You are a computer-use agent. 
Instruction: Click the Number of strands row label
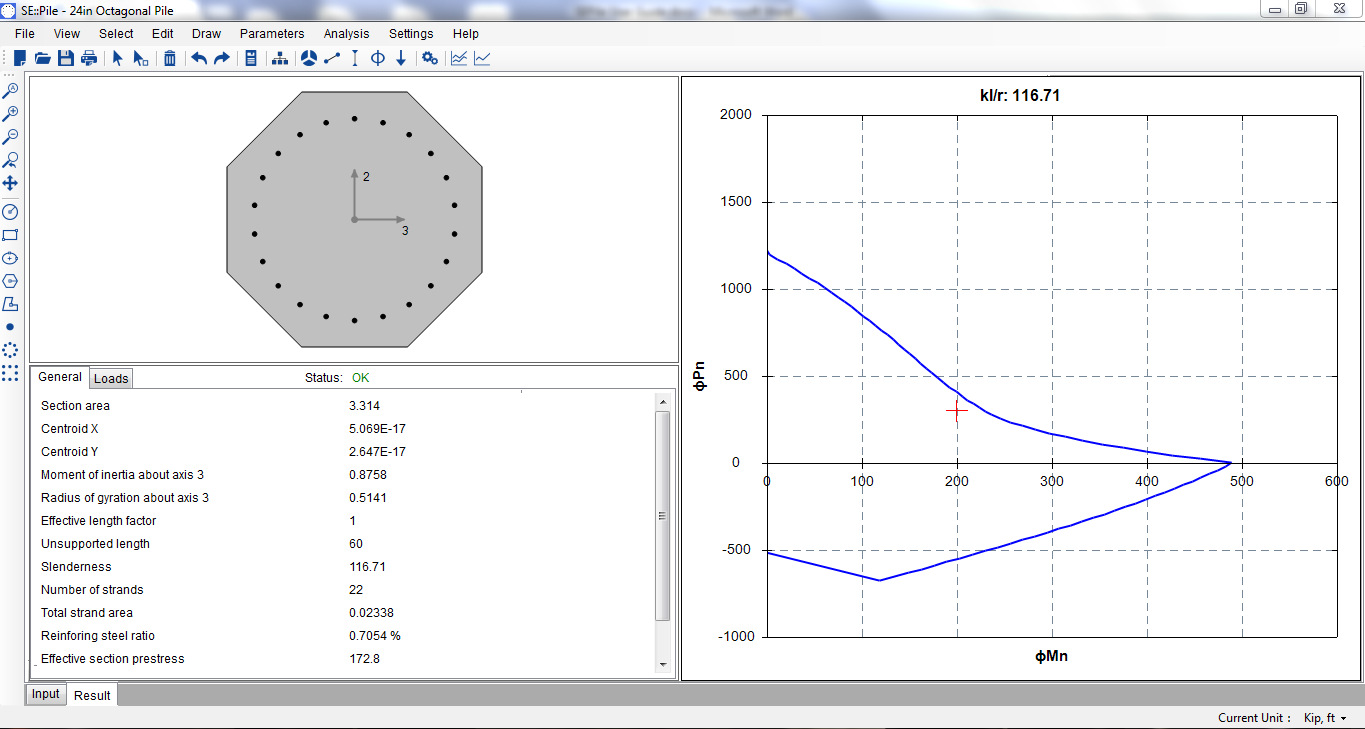point(92,590)
